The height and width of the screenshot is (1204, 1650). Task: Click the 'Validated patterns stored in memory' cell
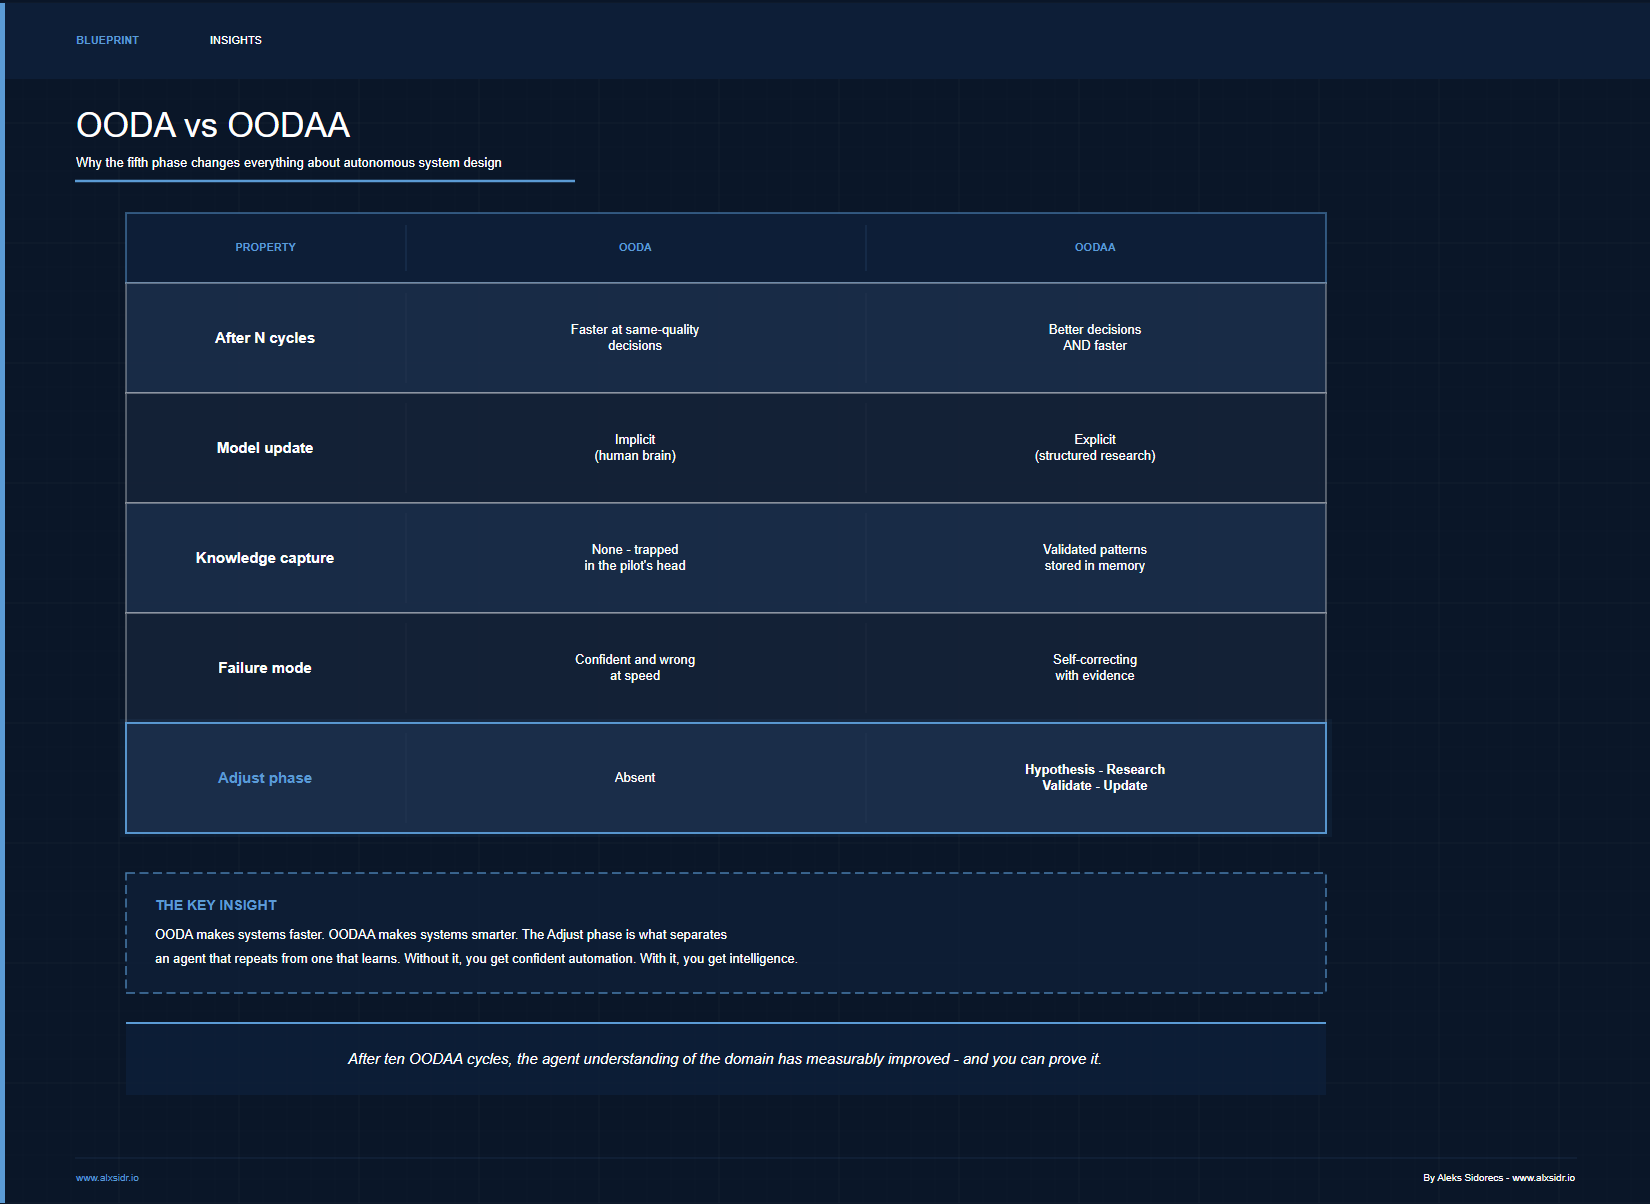tap(1094, 558)
